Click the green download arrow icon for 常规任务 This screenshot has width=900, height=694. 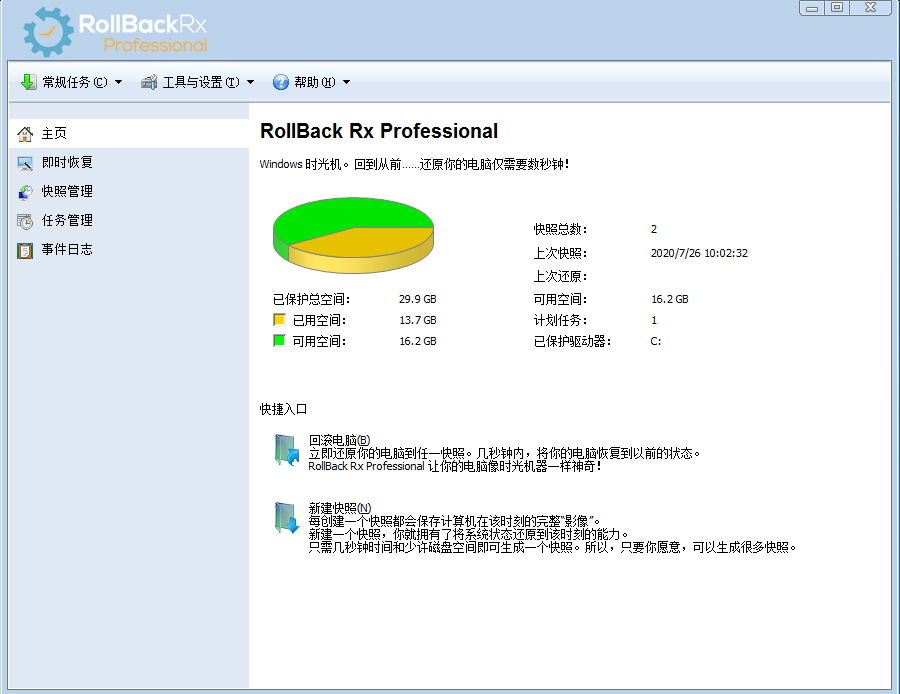pyautogui.click(x=28, y=82)
